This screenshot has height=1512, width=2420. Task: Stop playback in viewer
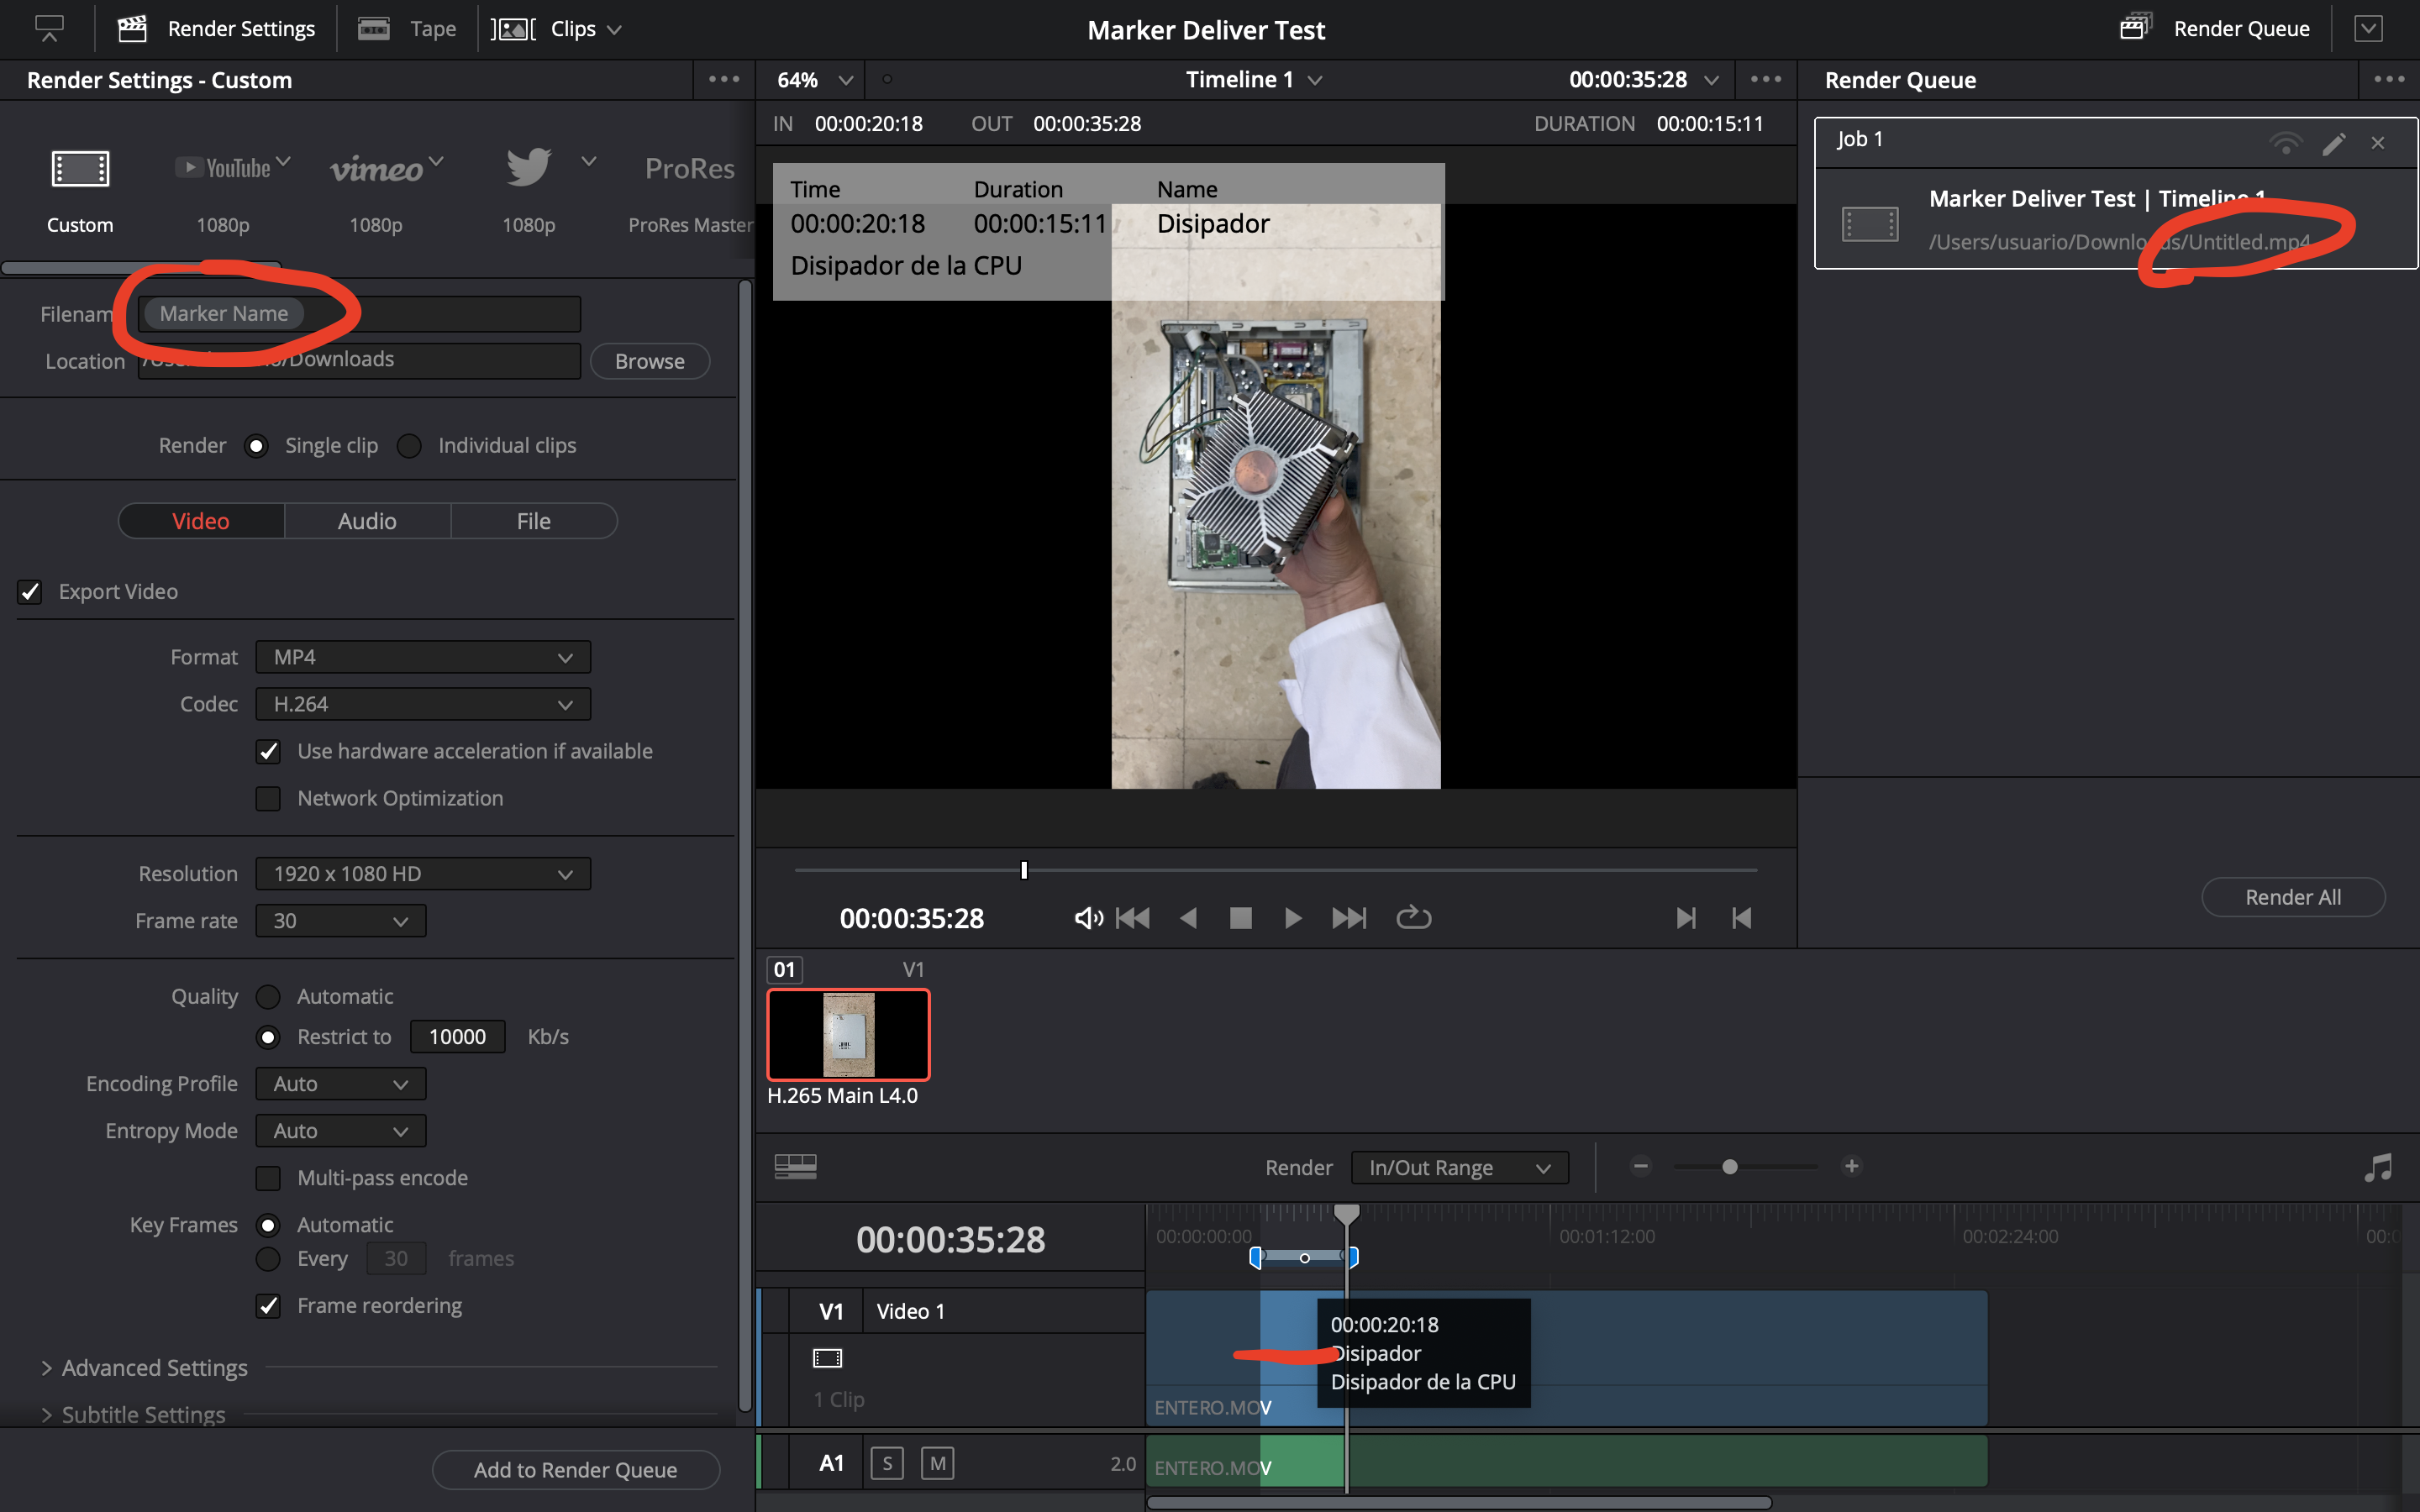click(1240, 918)
